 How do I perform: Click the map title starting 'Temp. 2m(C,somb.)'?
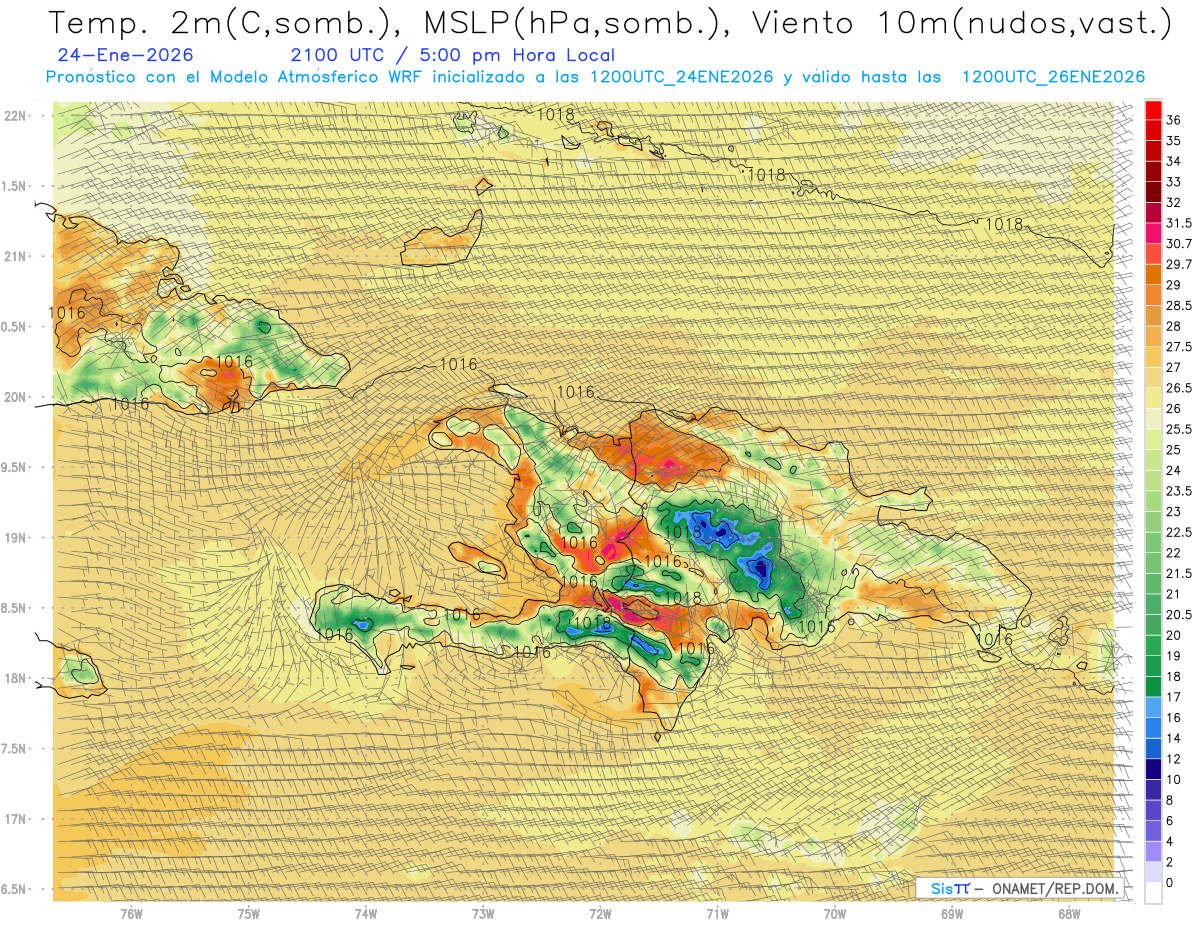(x=610, y=24)
